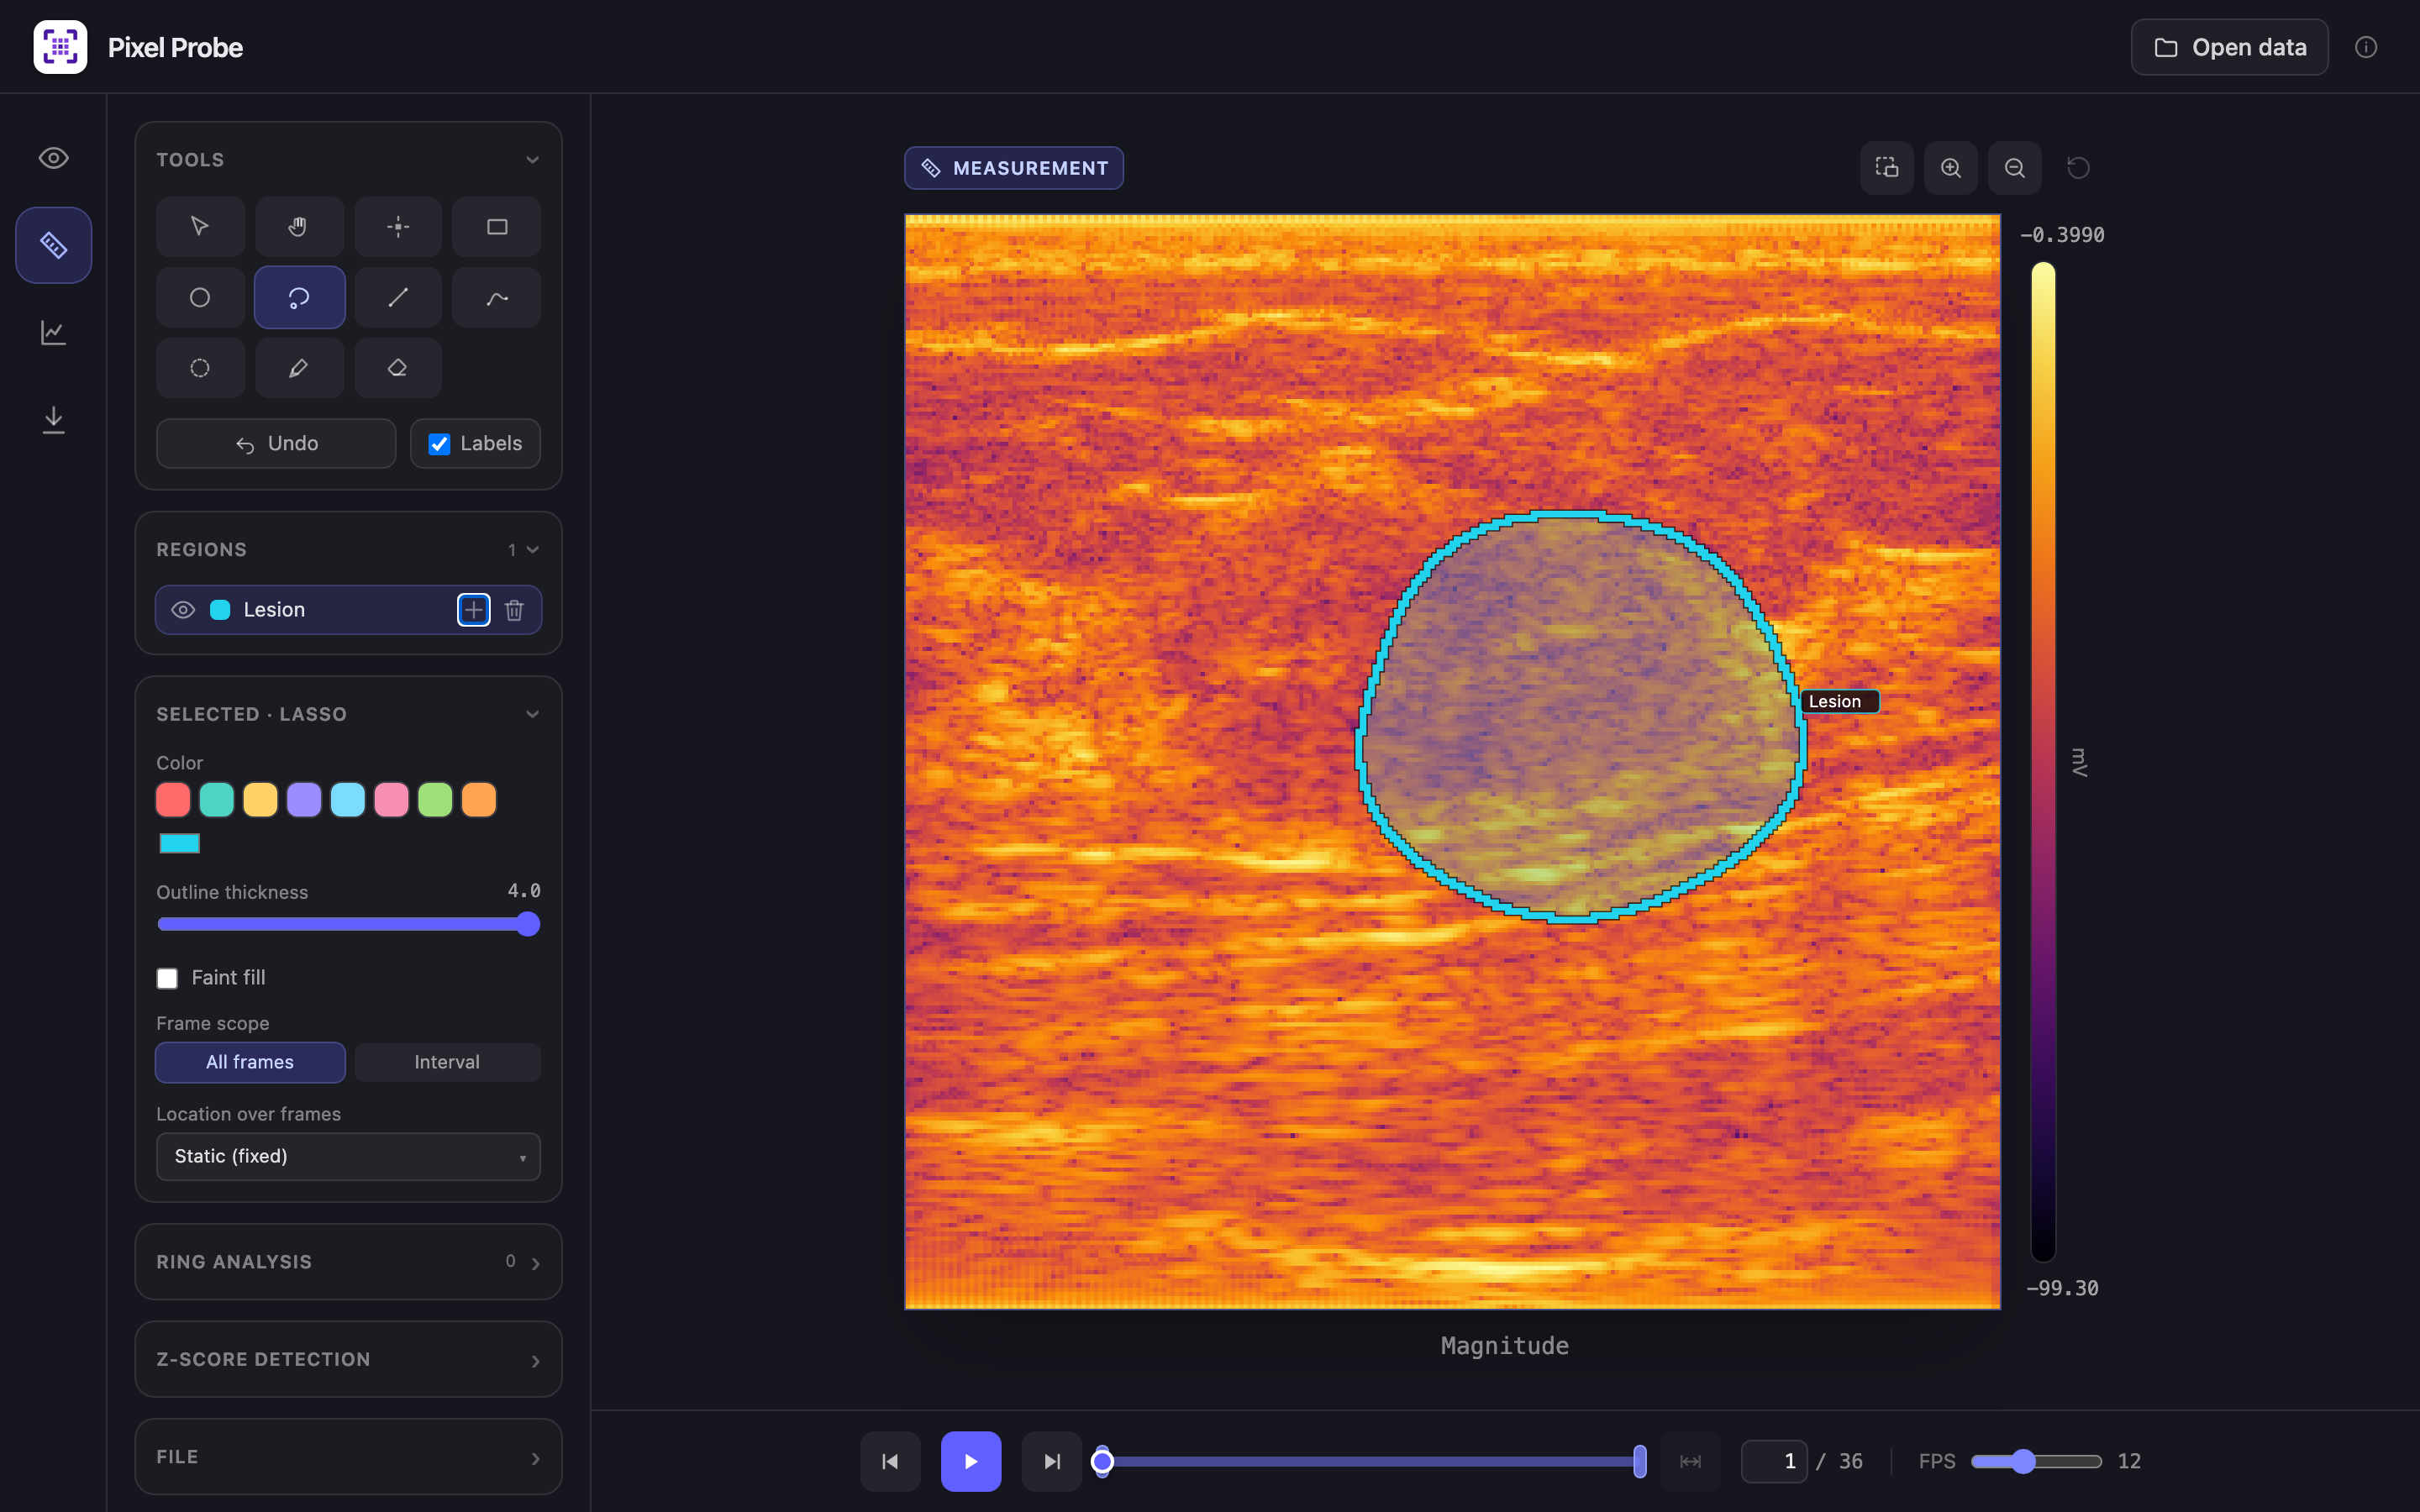Click the frame timeline end handle

1640,1461
